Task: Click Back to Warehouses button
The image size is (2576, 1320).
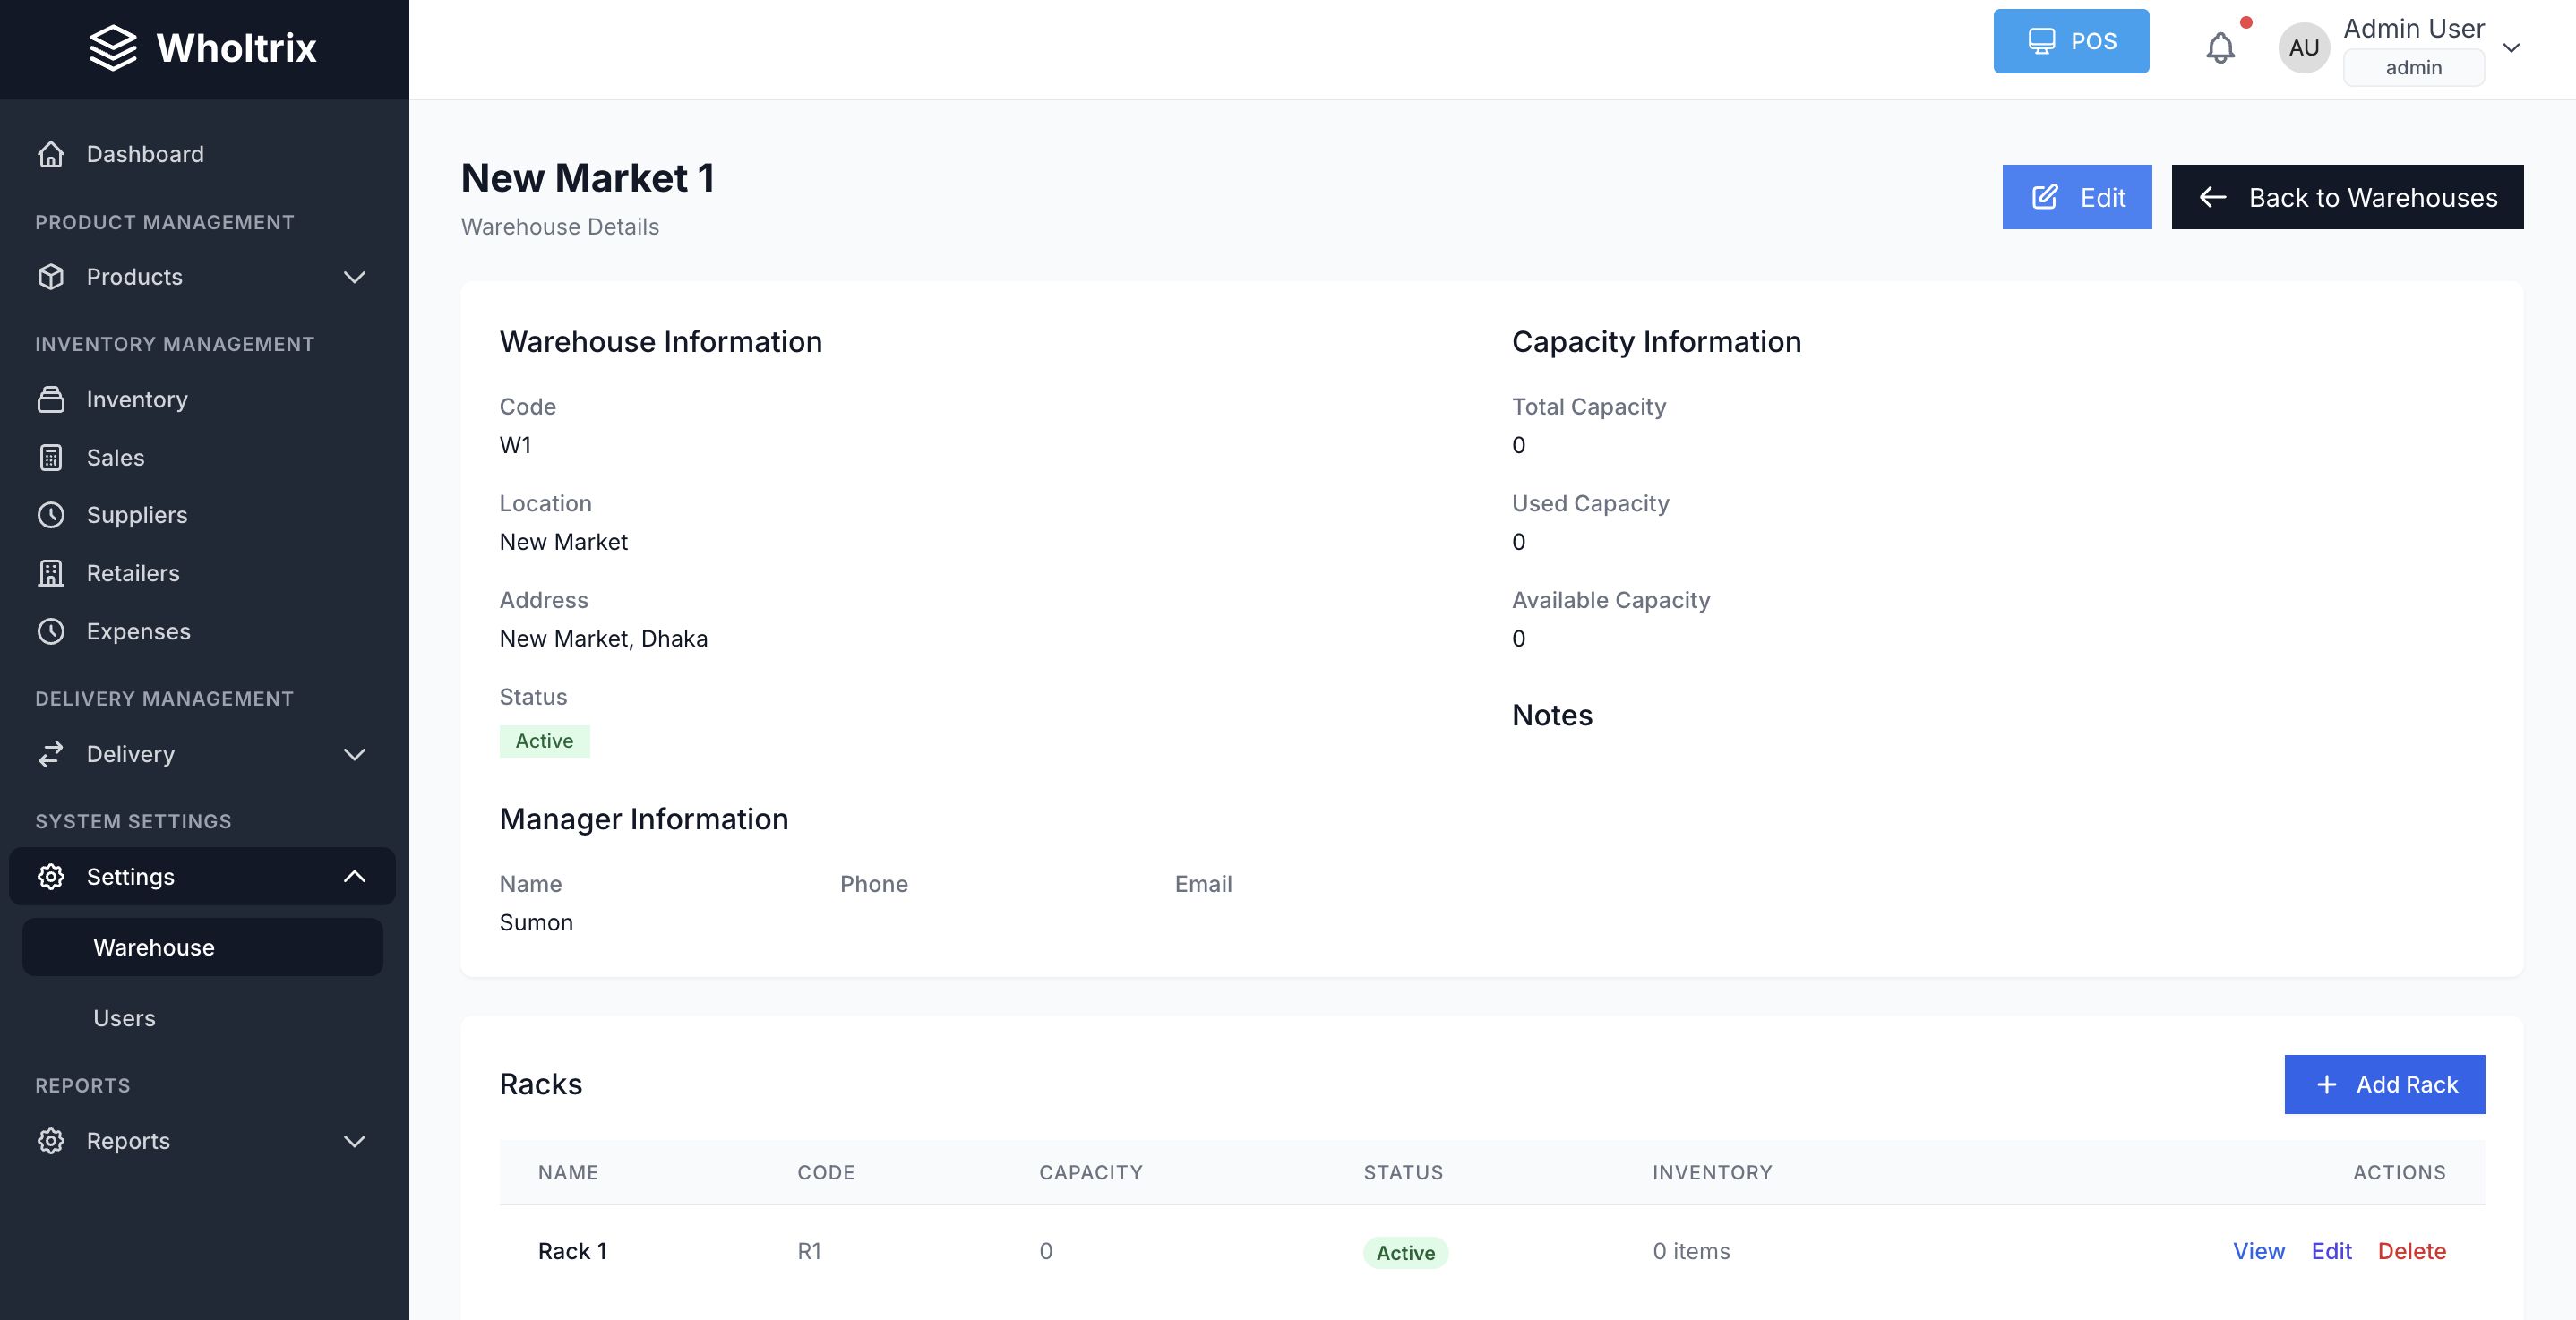Action: pyautogui.click(x=2347, y=197)
